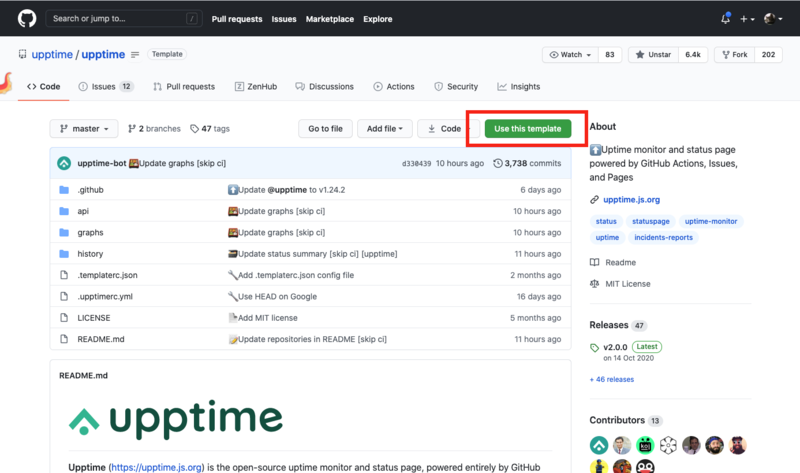Switch to the Discussions tab
Viewport: 800px width, 473px height.
[x=324, y=87]
